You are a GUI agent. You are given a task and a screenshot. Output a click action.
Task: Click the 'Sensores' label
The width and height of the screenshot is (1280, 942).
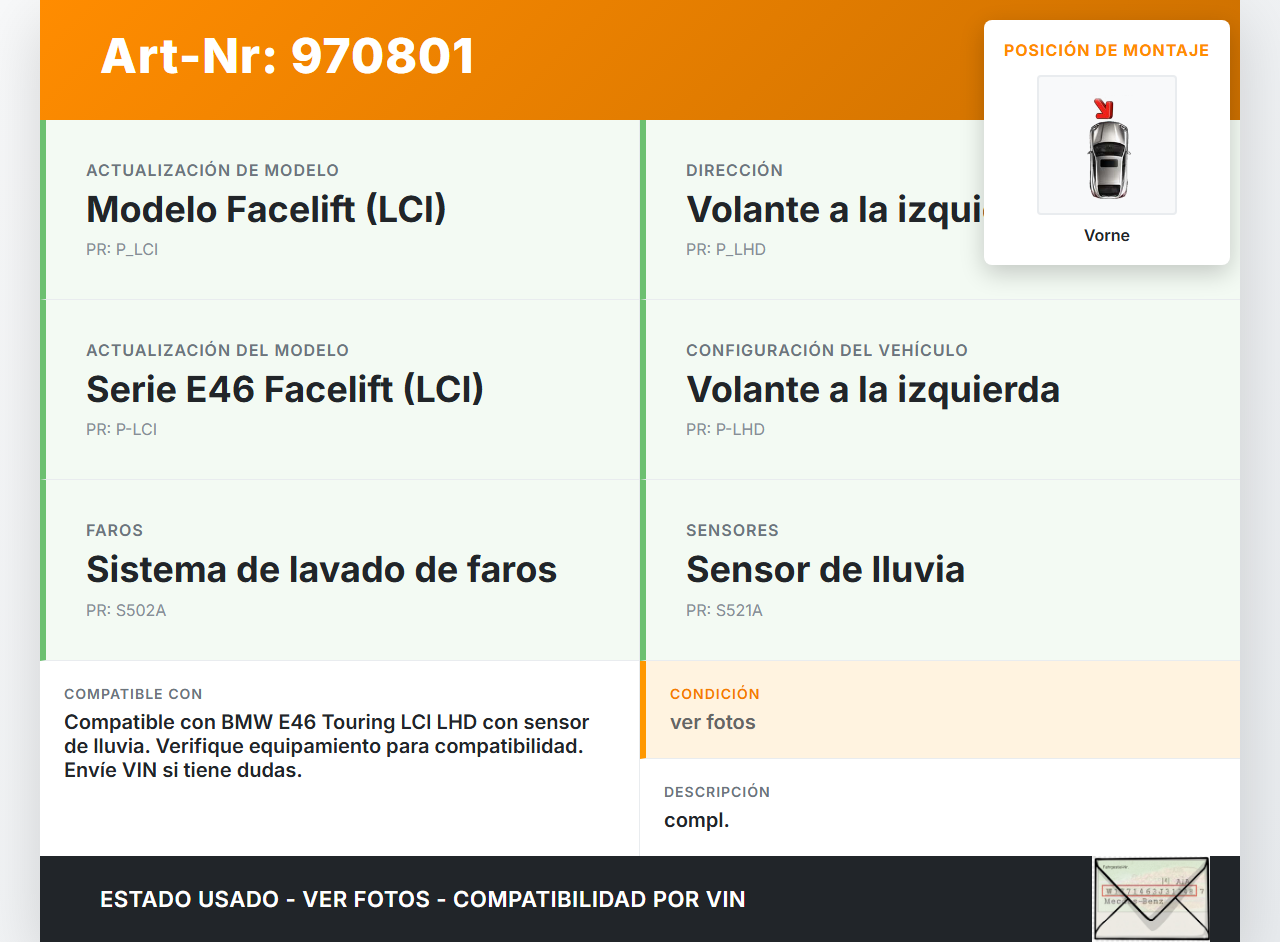click(x=732, y=531)
